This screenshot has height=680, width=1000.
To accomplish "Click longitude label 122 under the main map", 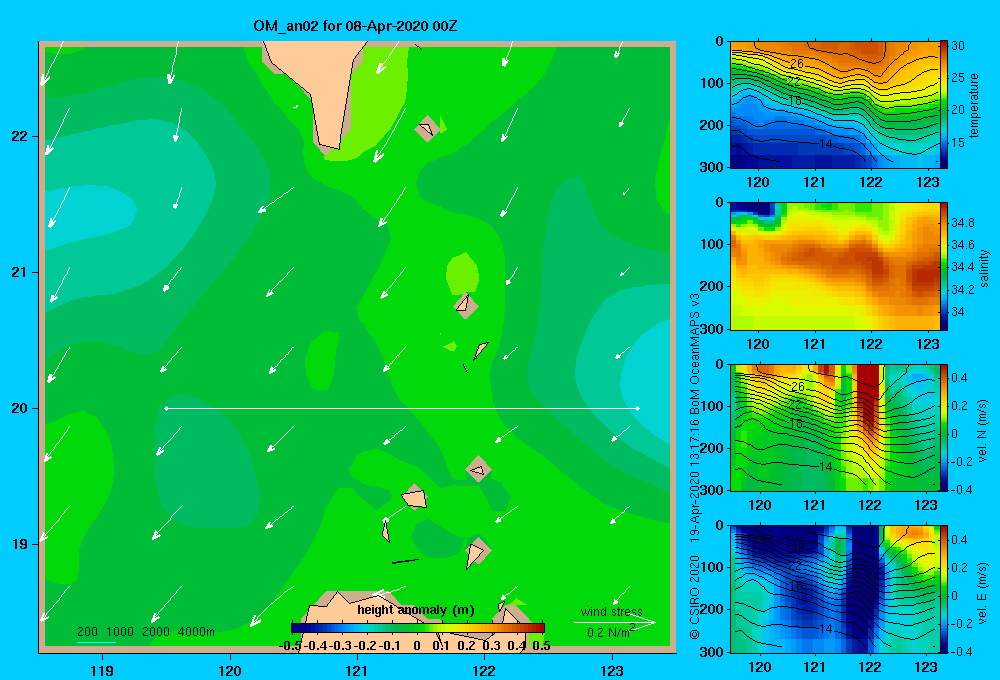I will coord(484,670).
